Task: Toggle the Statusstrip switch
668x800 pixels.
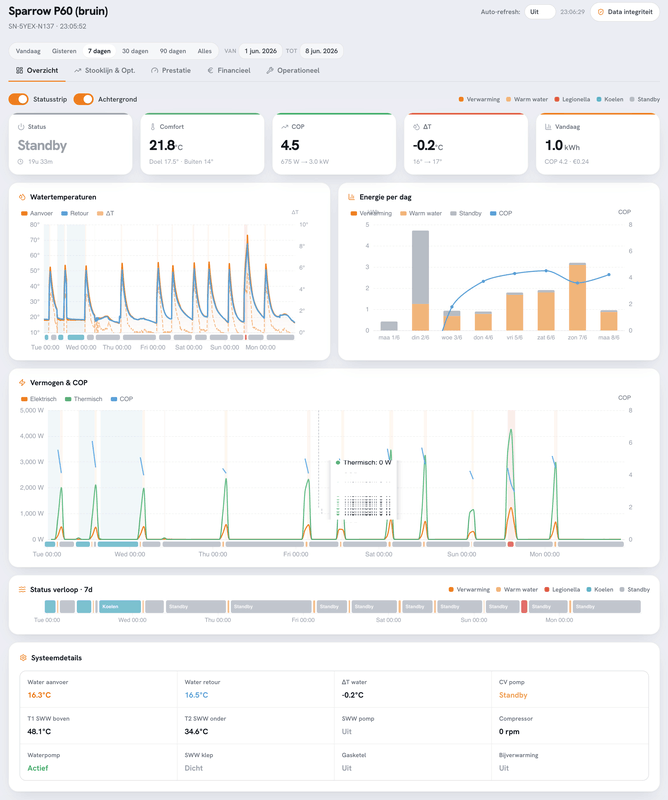Action: tap(18, 99)
